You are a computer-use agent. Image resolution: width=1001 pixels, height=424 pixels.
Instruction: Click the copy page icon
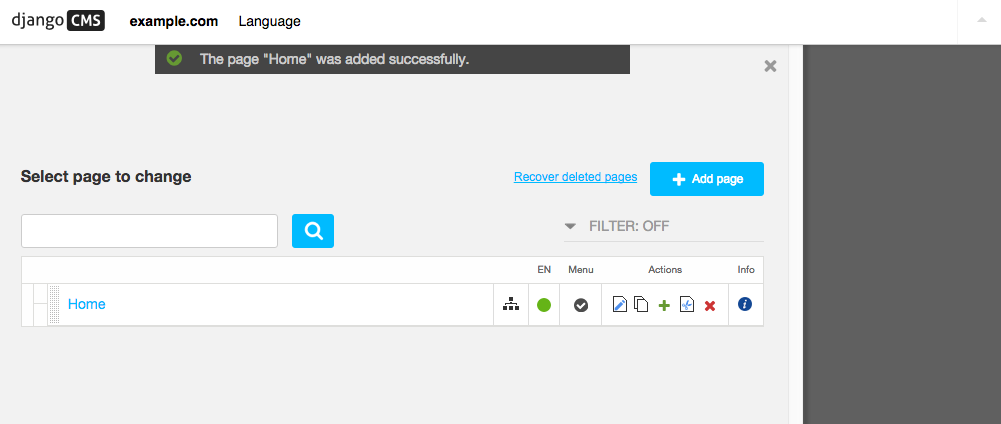pos(641,305)
